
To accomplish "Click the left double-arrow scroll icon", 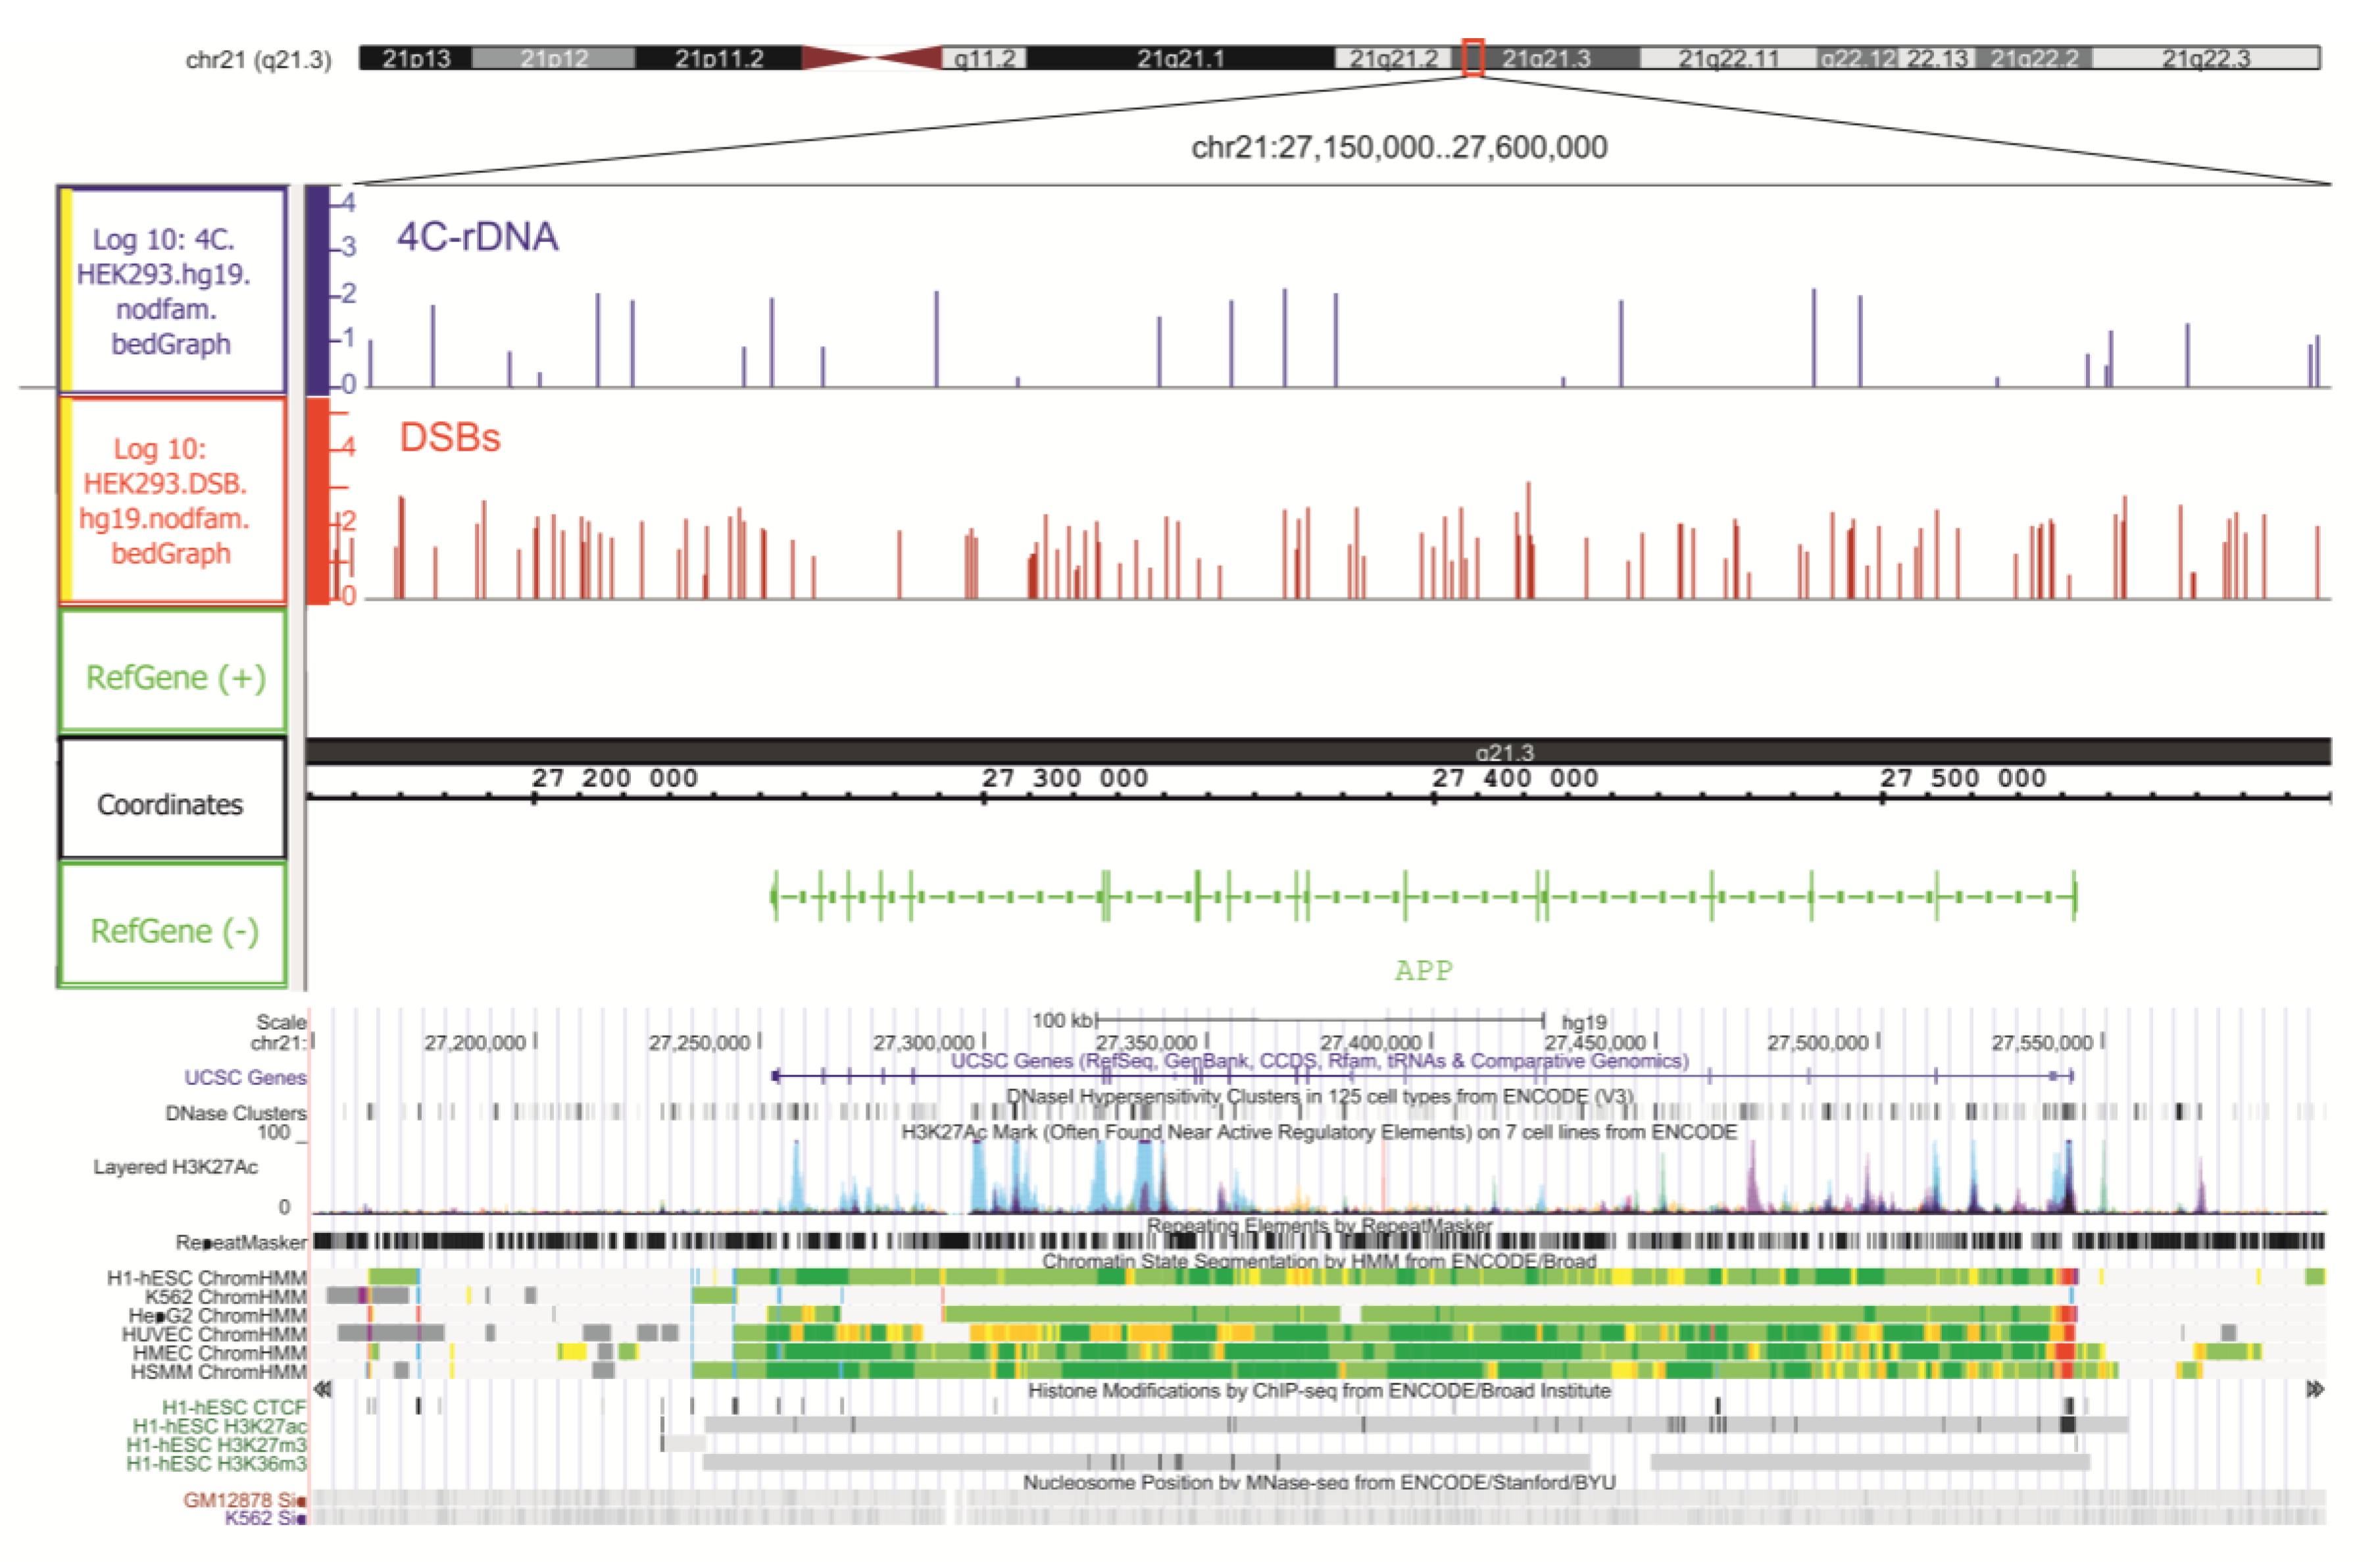I will pos(323,1389).
